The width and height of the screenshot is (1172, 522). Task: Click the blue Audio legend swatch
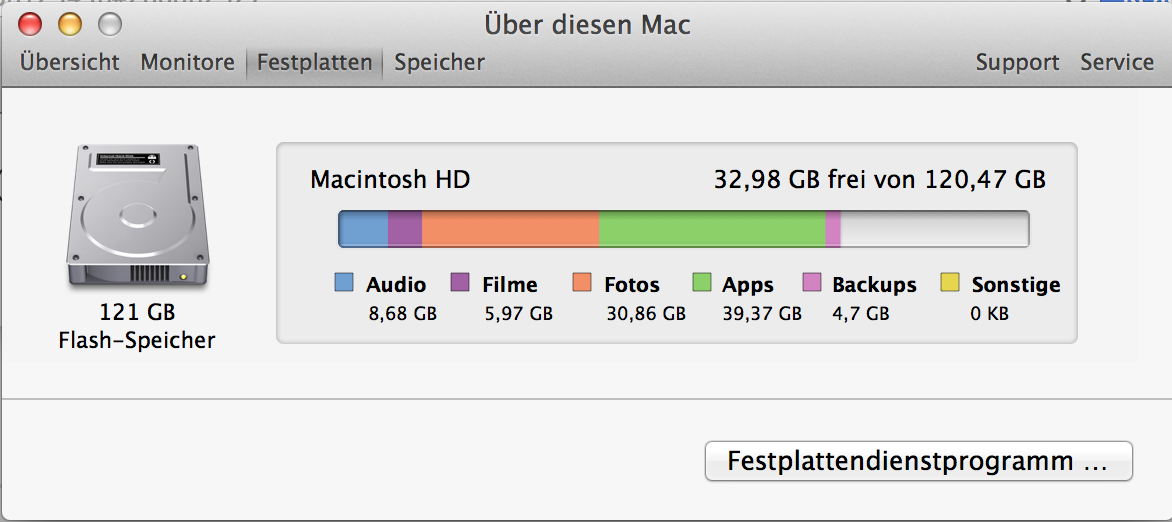click(x=344, y=284)
